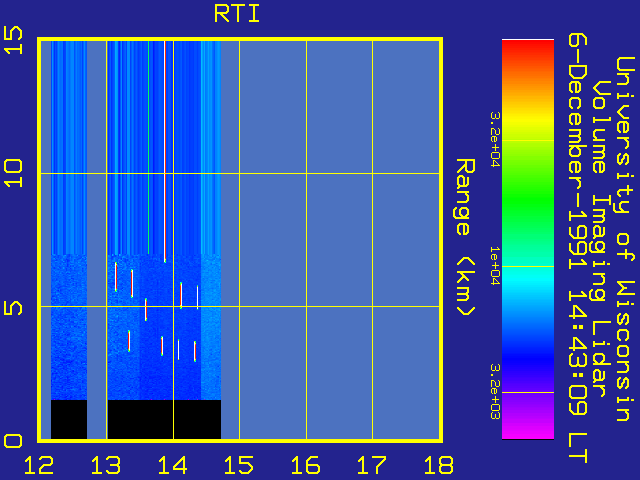The width and height of the screenshot is (640, 480).
Task: Click the range axis tick label 10
Action: point(13,173)
